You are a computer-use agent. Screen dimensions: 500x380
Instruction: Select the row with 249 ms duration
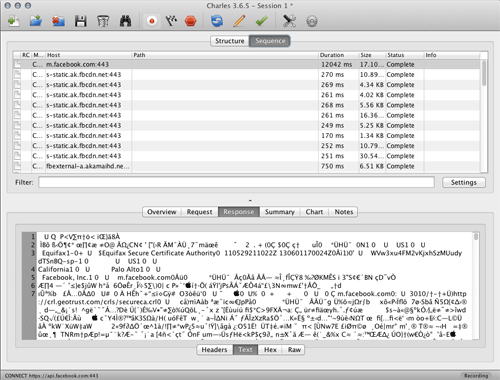click(x=247, y=125)
